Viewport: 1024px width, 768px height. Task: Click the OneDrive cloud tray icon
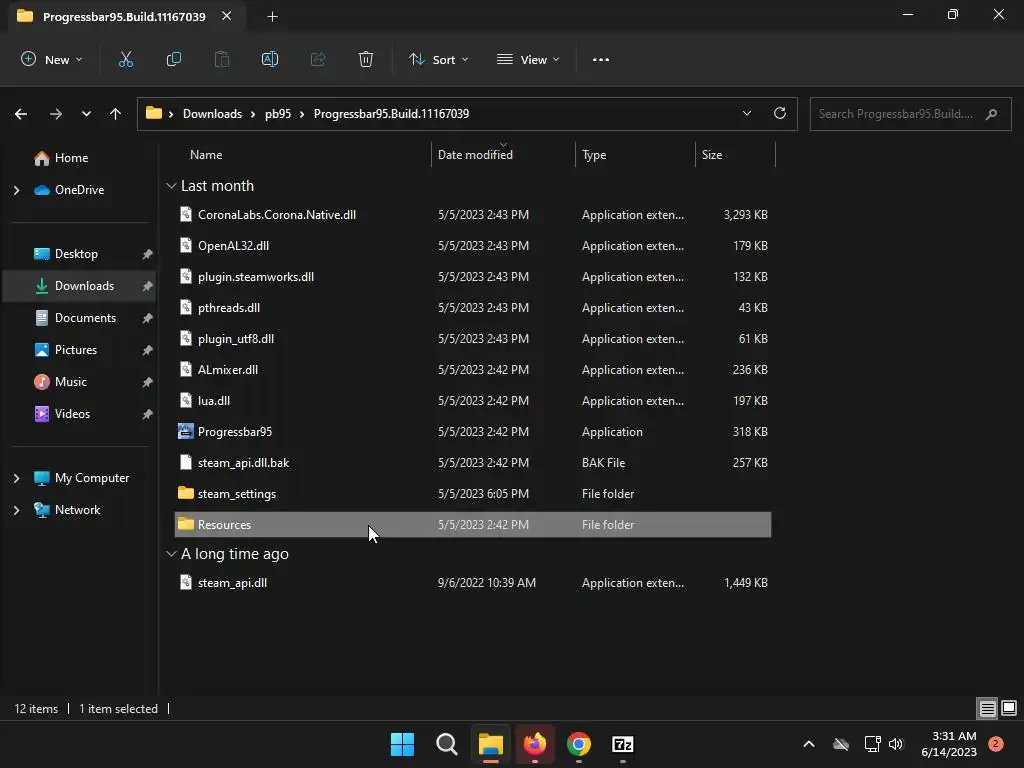841,744
